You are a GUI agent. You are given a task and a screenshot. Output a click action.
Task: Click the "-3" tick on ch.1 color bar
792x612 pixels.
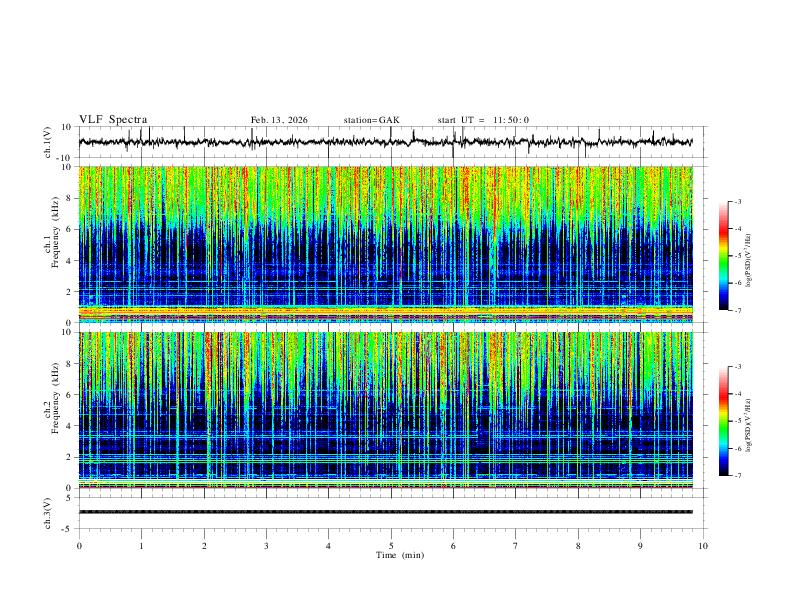pyautogui.click(x=737, y=201)
